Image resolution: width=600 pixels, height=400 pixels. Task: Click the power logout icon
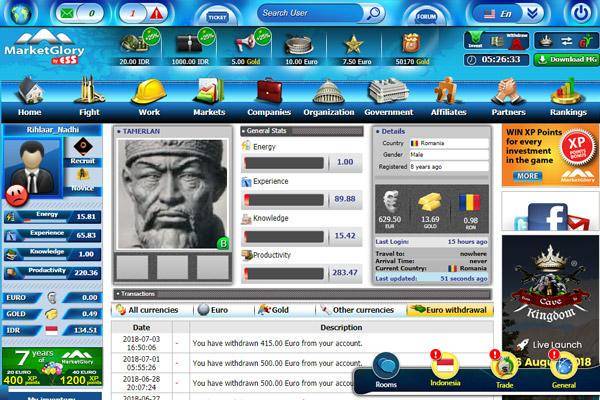[581, 13]
